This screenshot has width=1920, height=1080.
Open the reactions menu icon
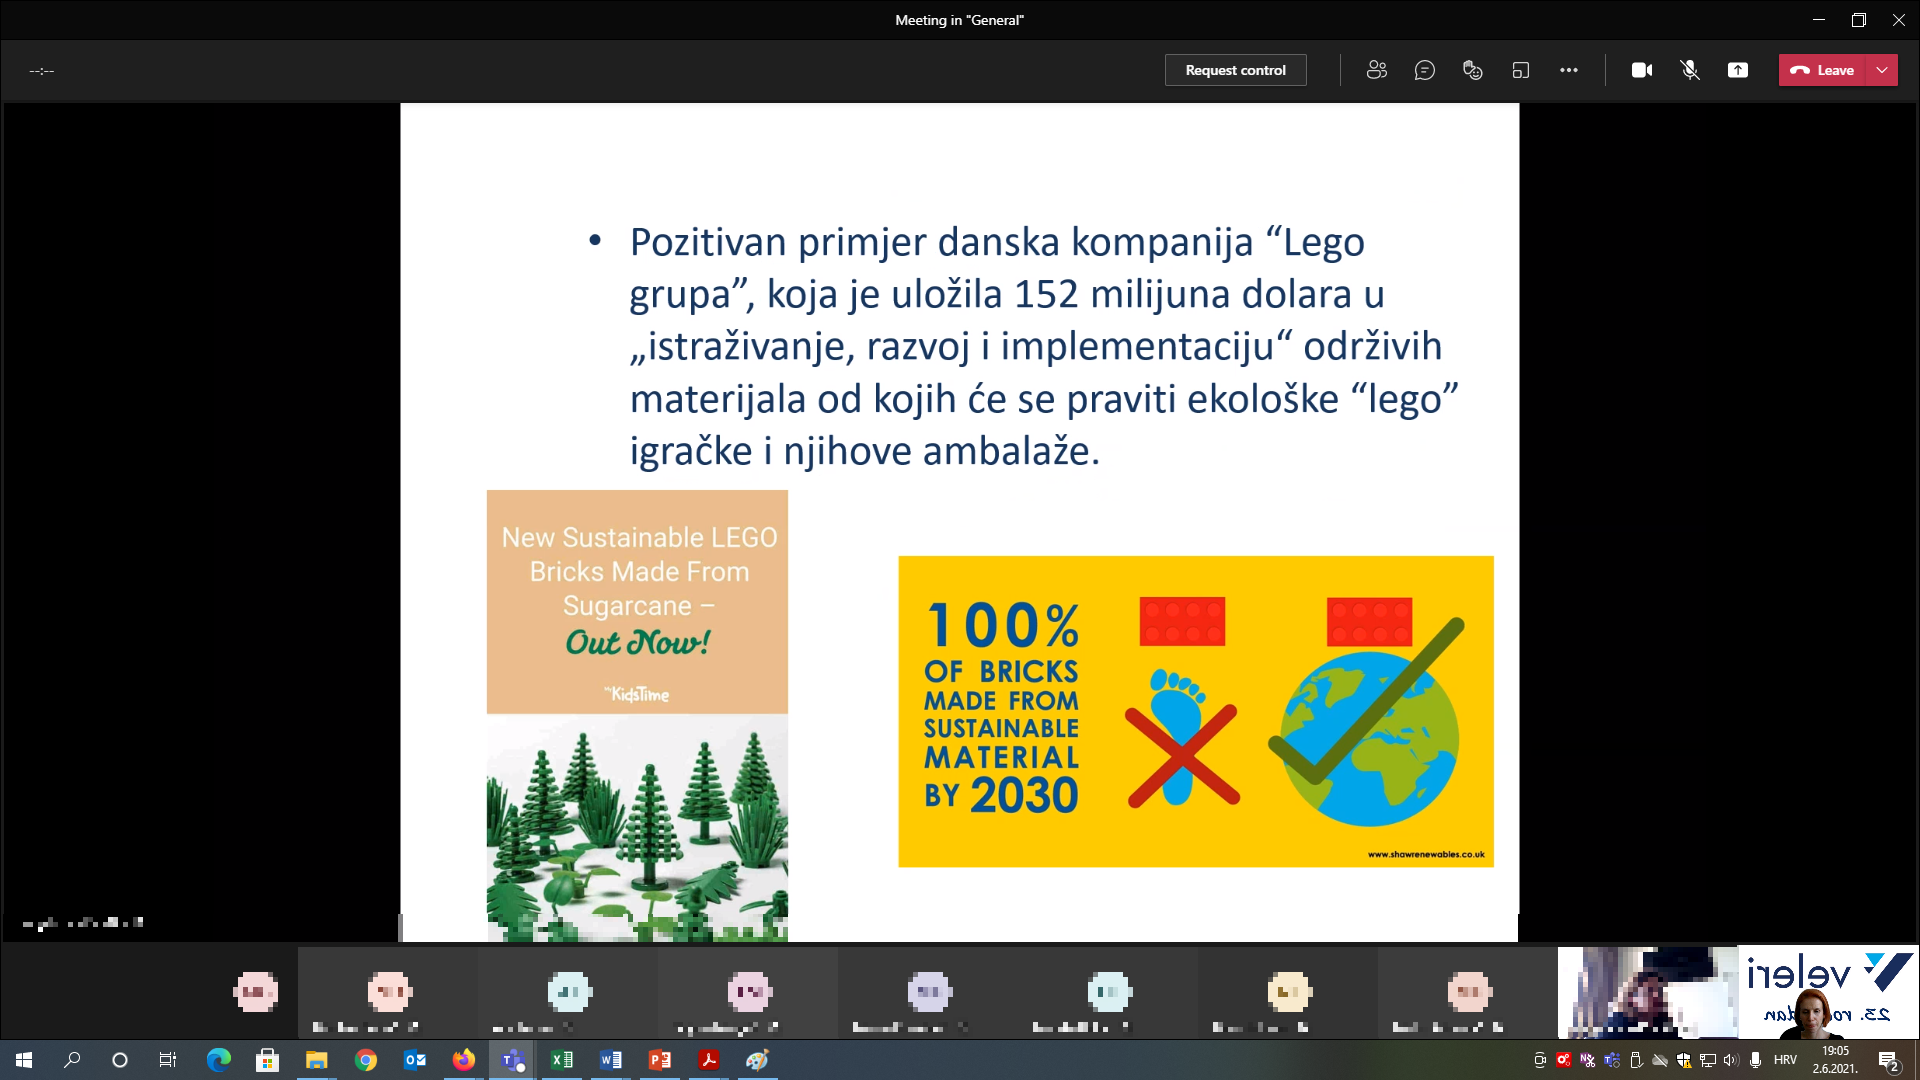click(x=1473, y=70)
